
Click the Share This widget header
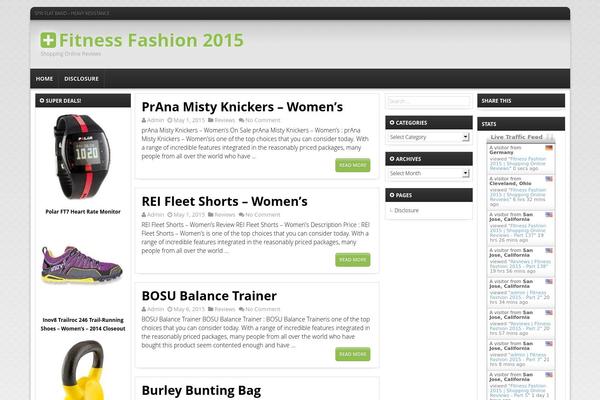click(x=521, y=101)
